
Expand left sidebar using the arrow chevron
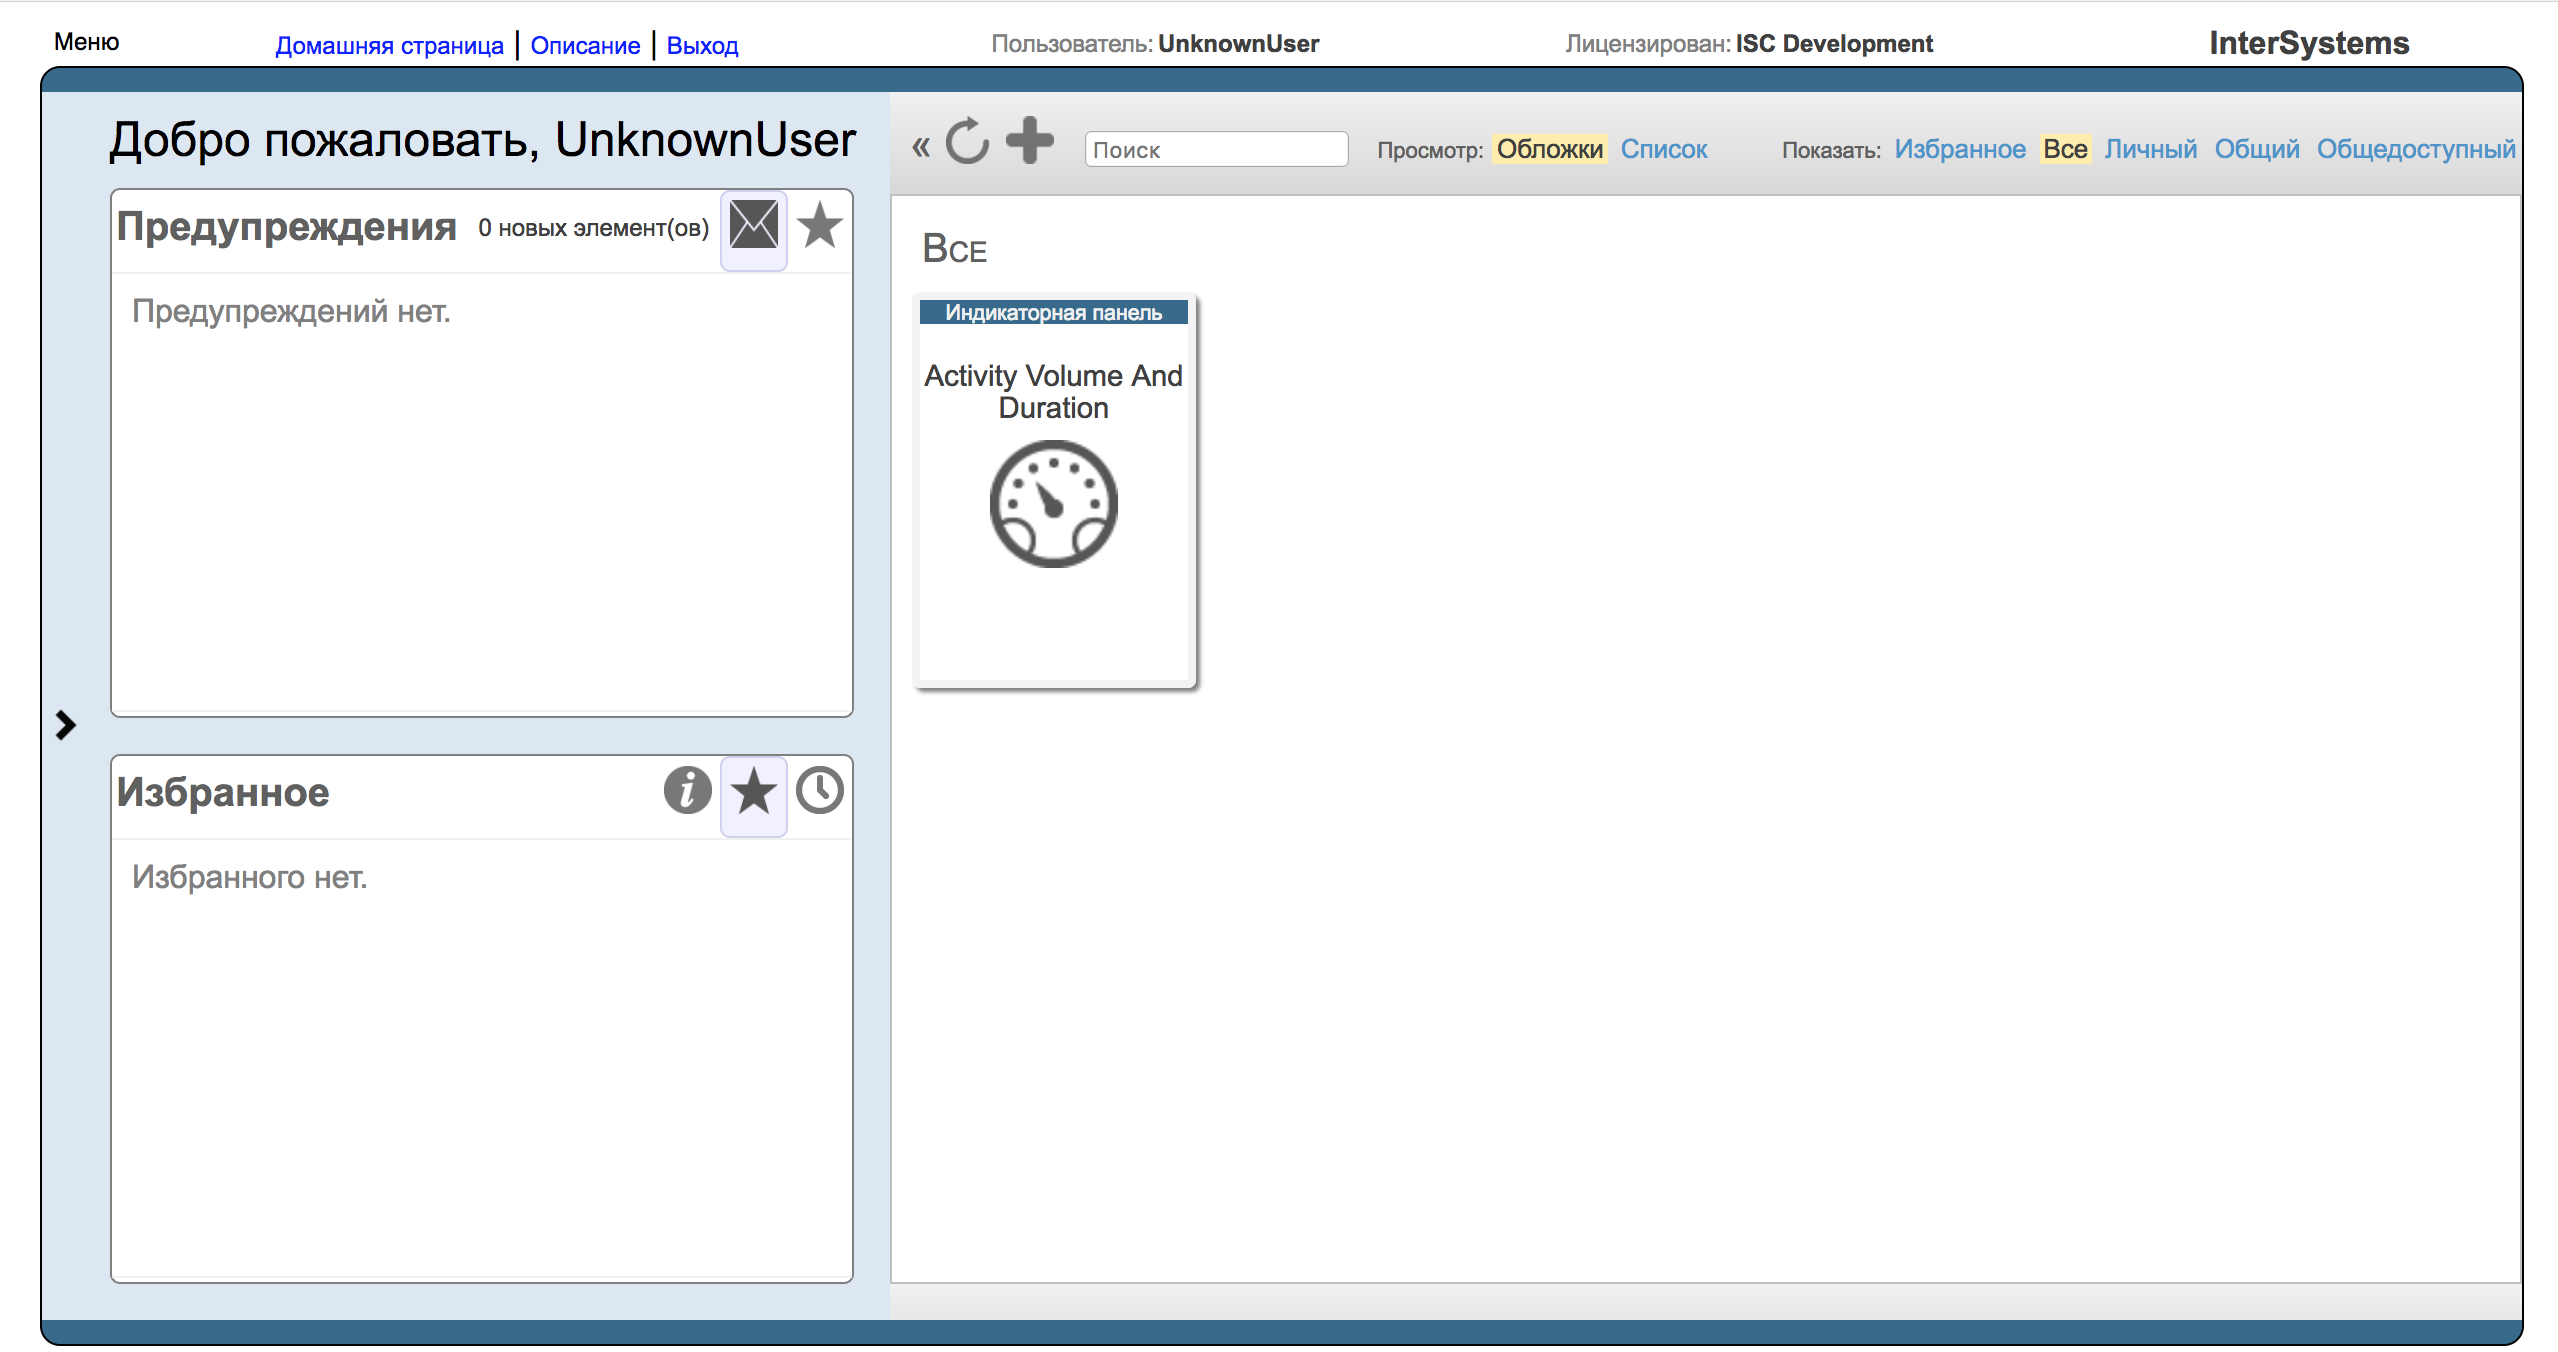[66, 725]
